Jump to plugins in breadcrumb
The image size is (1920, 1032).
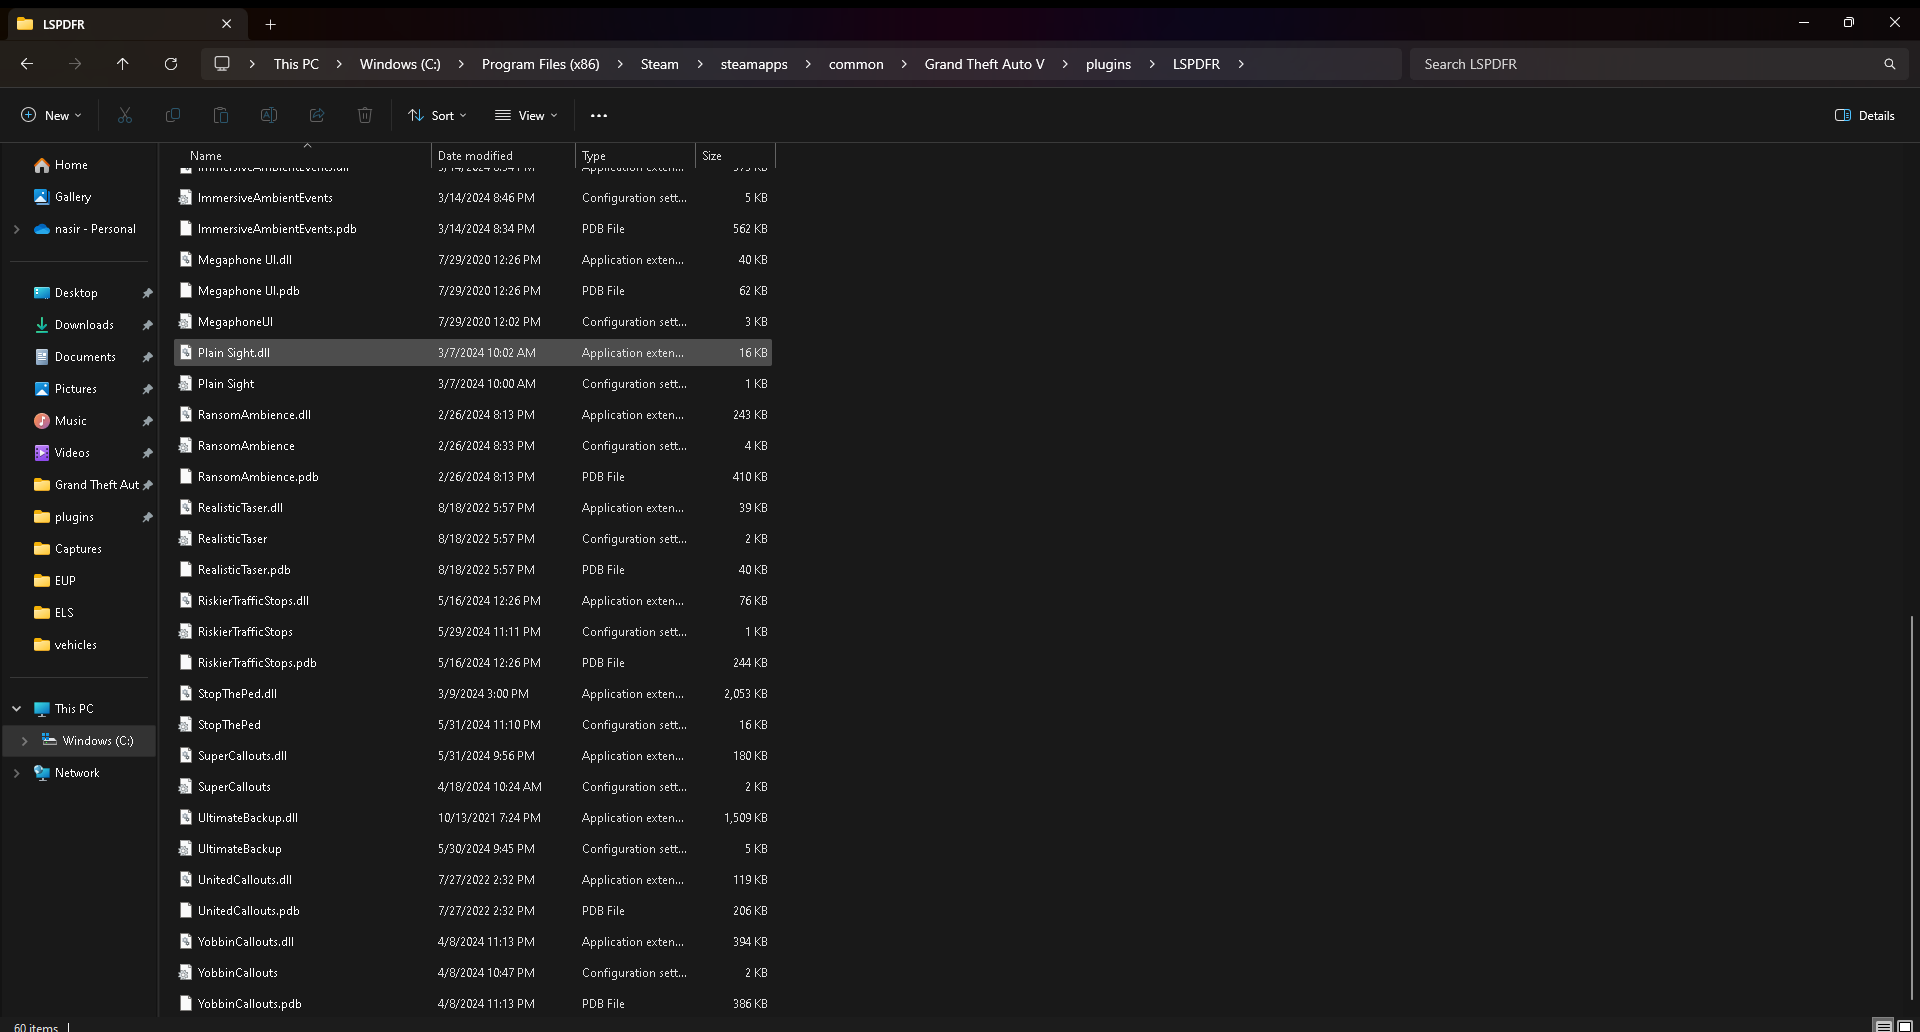(x=1109, y=64)
